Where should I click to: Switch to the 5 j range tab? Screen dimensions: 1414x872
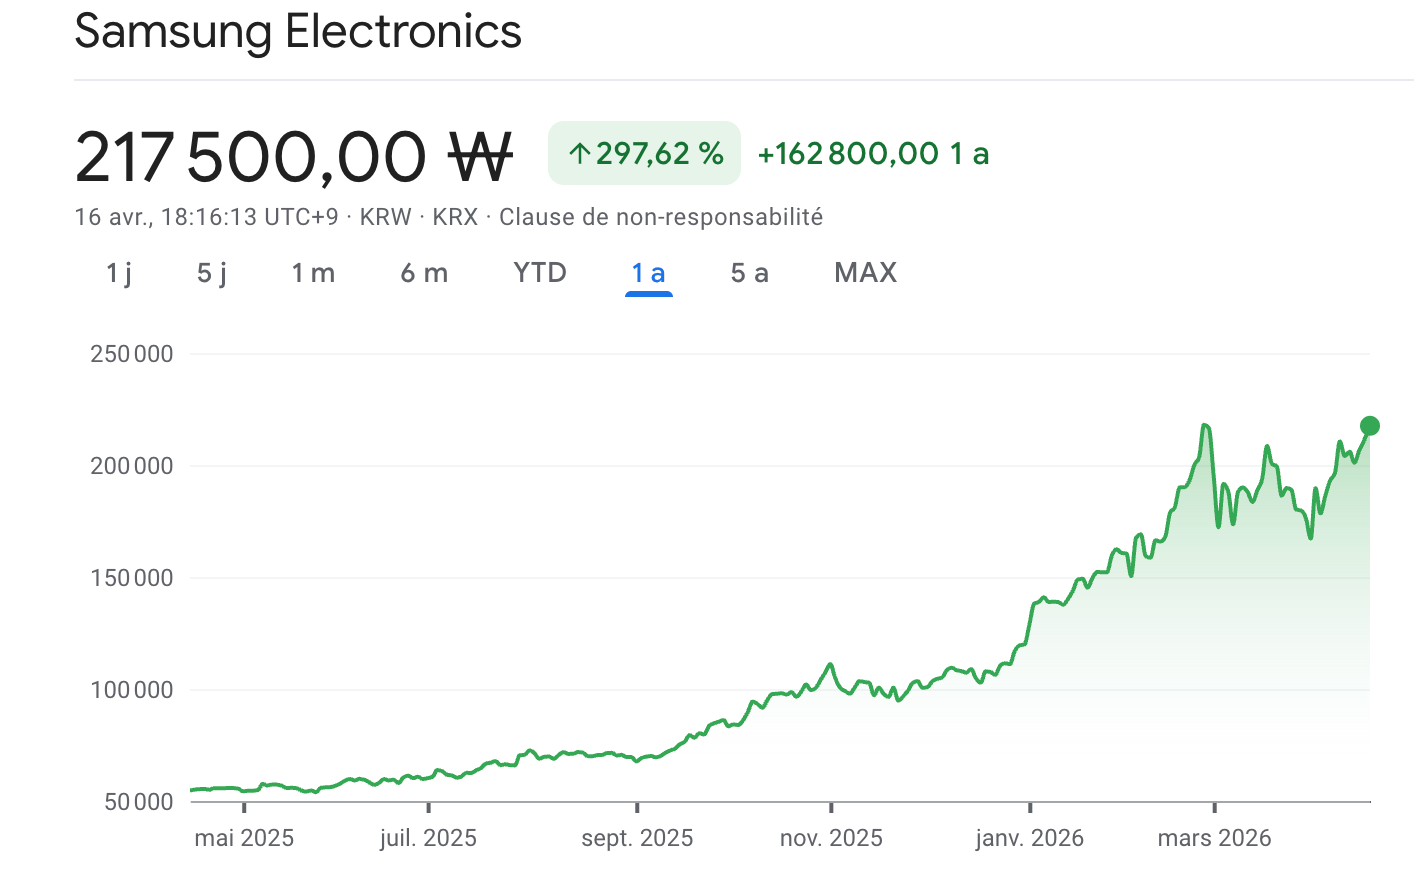click(212, 273)
